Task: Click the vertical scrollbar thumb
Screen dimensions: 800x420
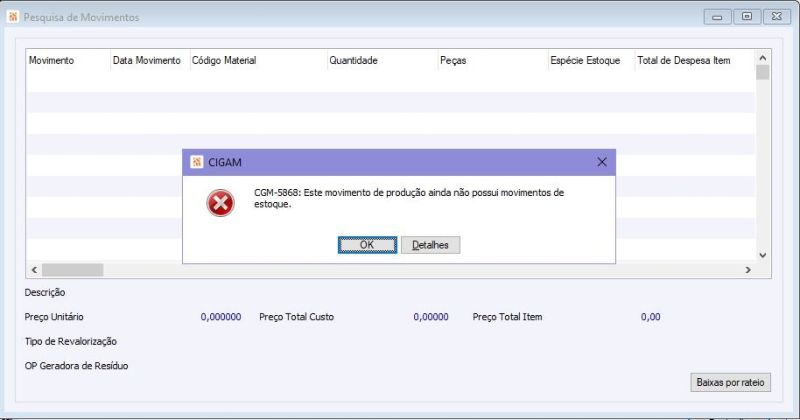Action: pos(763,72)
